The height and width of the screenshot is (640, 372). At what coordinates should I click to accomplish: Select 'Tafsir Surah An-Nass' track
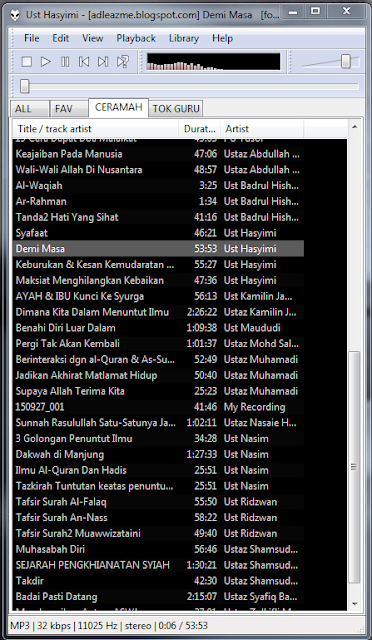[x=158, y=518]
